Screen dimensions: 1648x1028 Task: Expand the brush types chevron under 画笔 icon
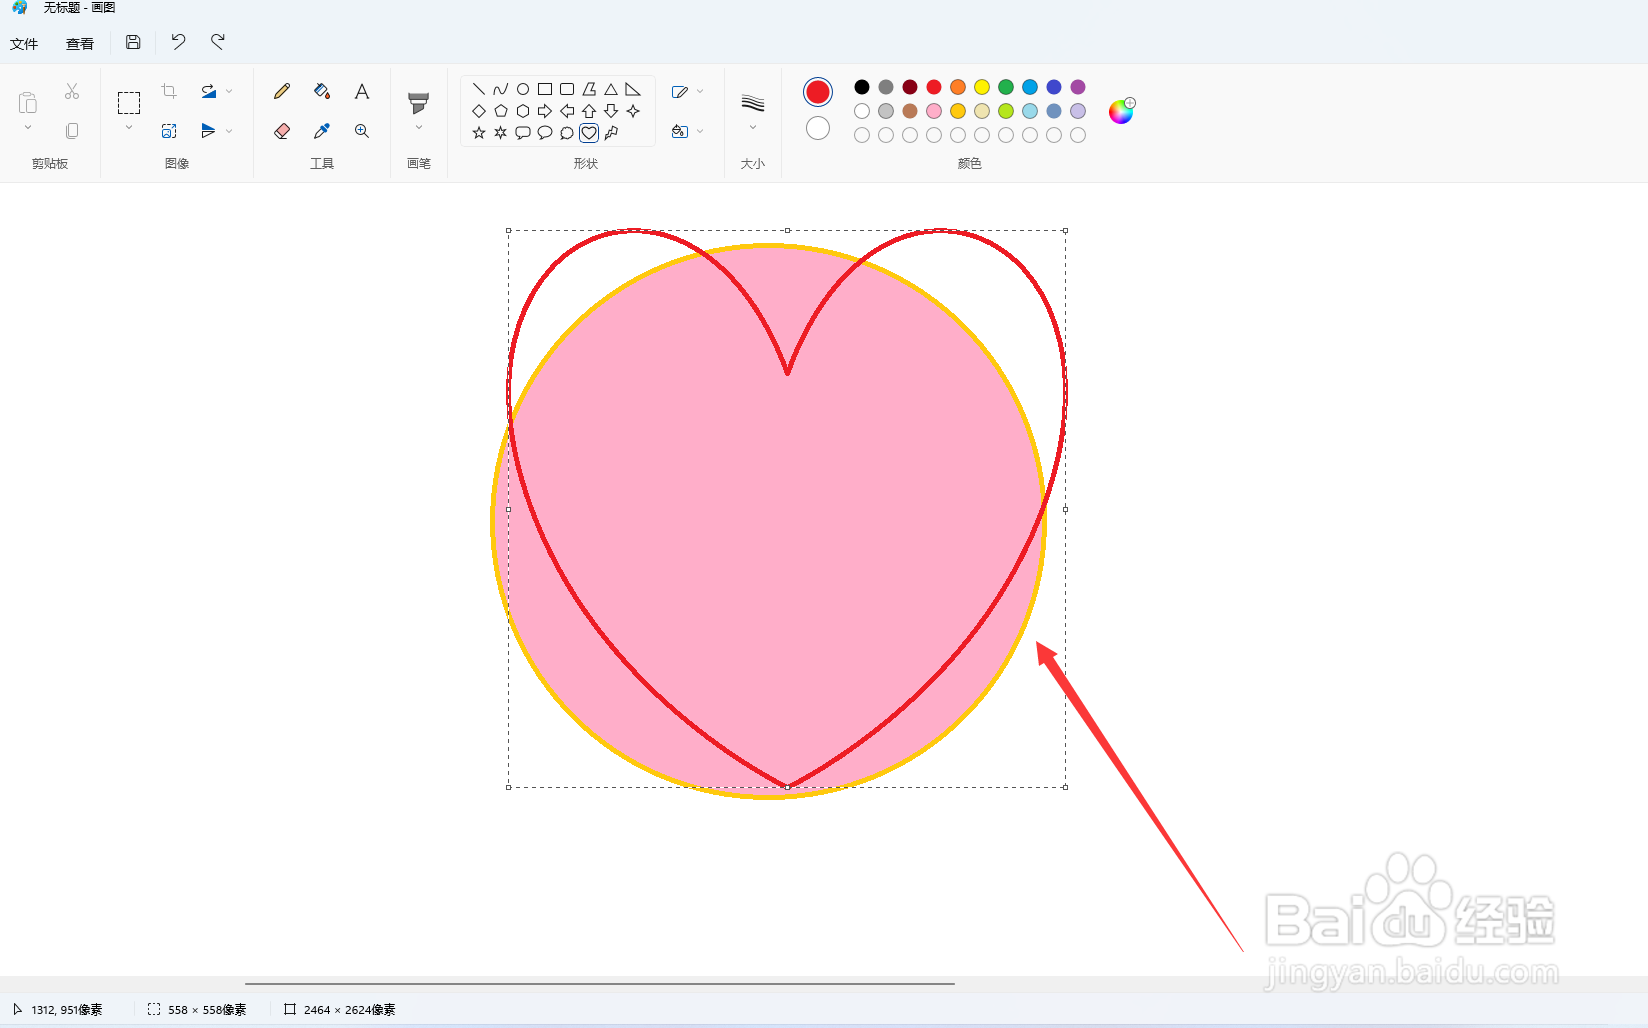pos(419,128)
